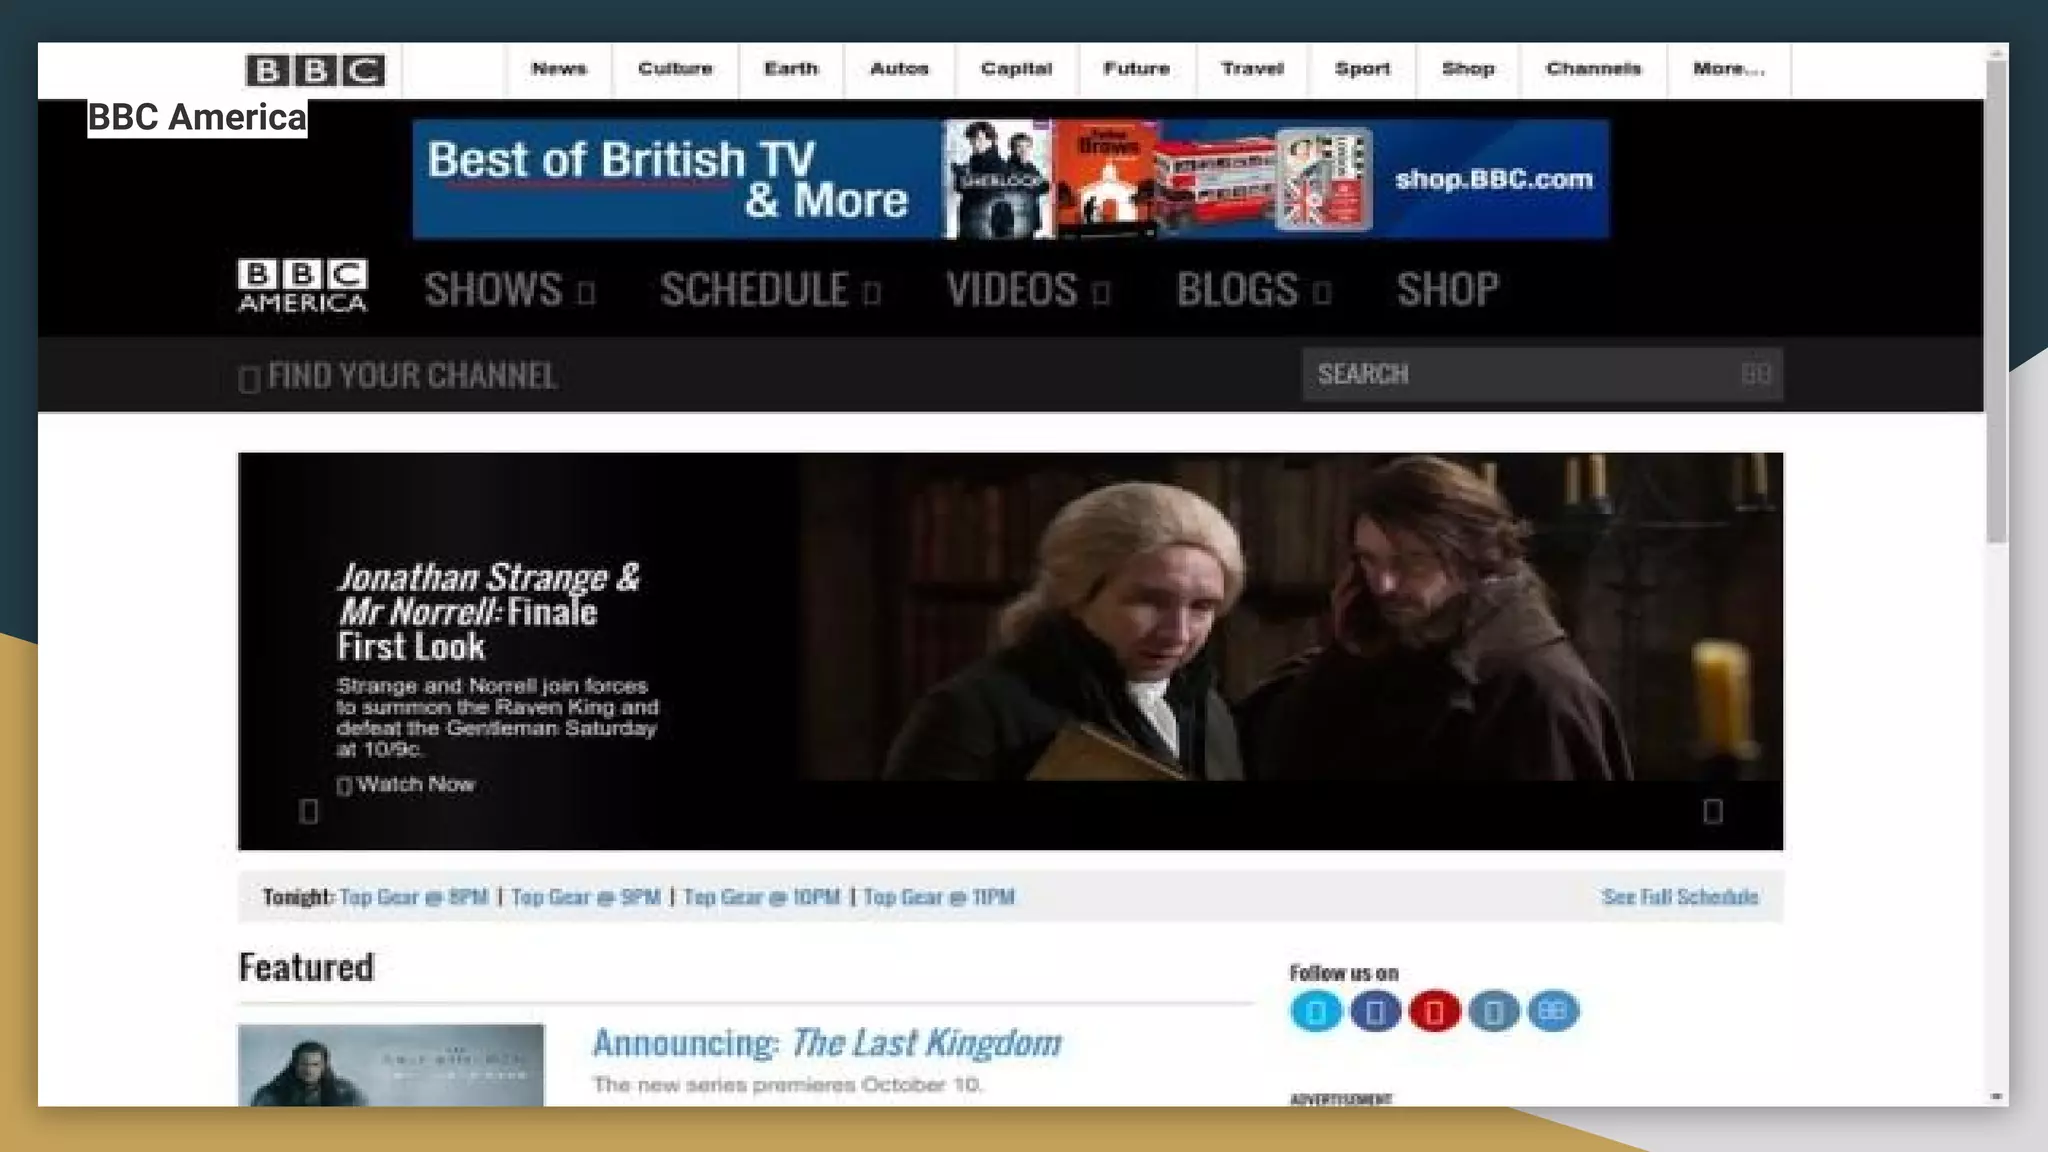This screenshot has width=2048, height=1152.
Task: Click the BBC America logo
Action: 302,286
